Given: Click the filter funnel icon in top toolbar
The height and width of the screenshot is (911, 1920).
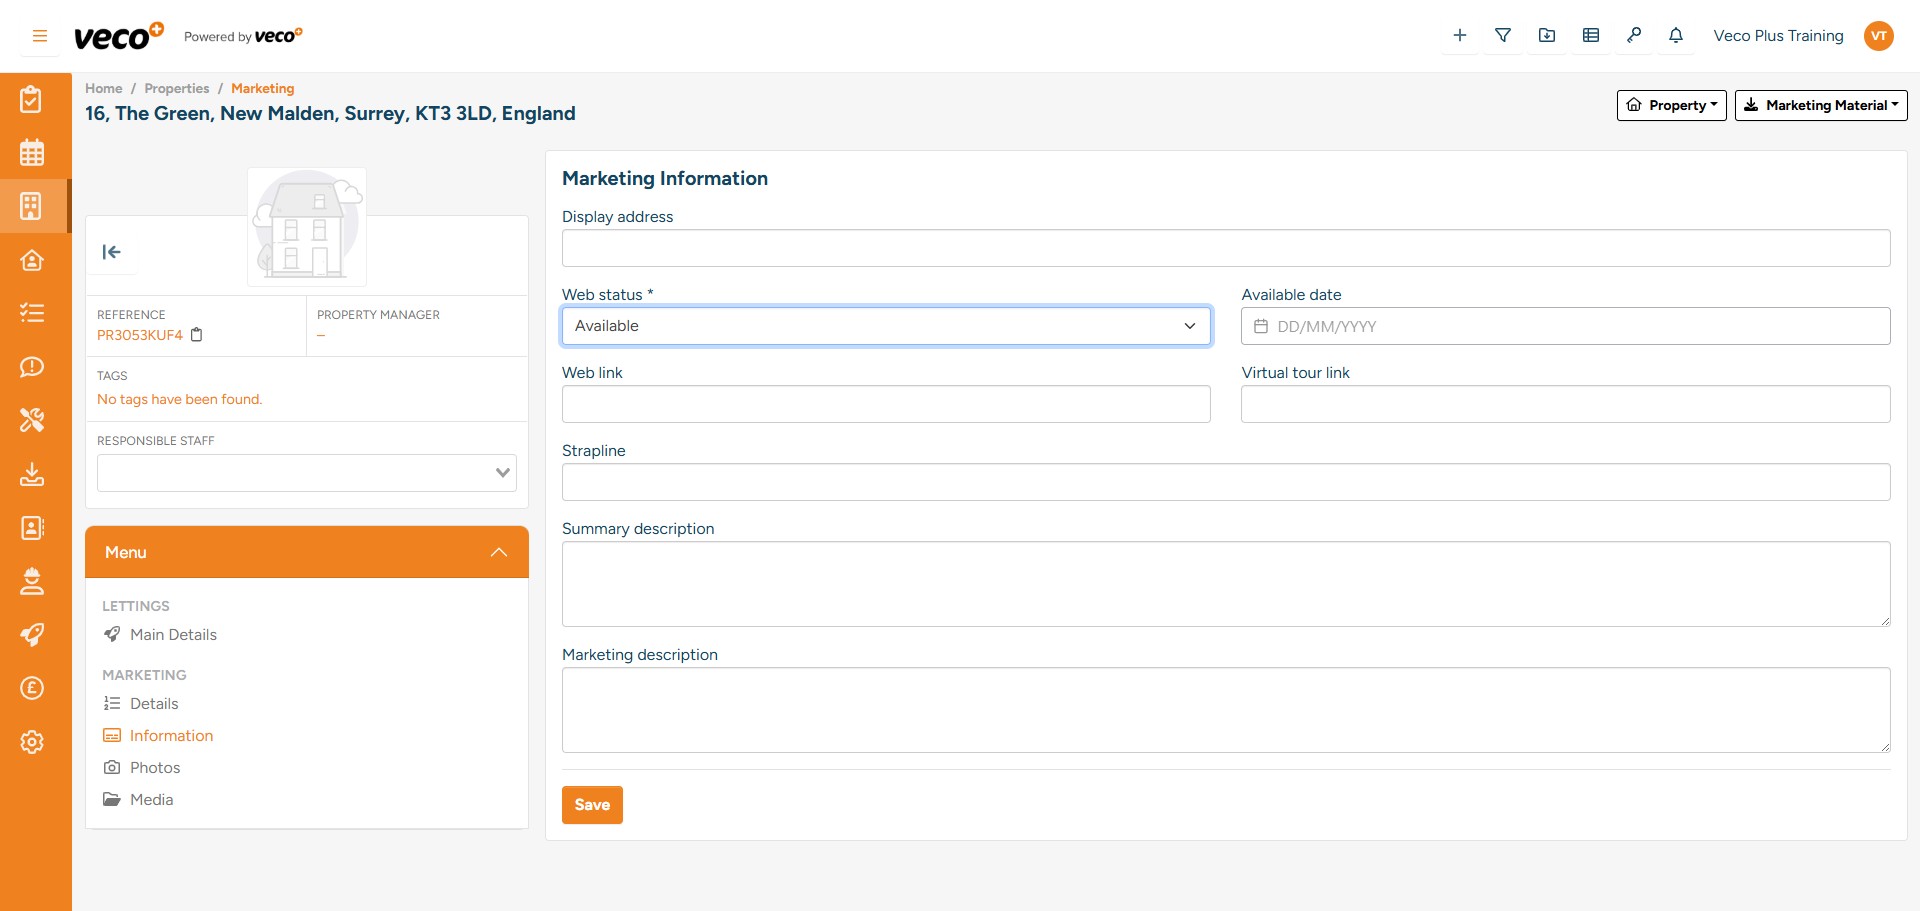Looking at the screenshot, I should pyautogui.click(x=1503, y=35).
